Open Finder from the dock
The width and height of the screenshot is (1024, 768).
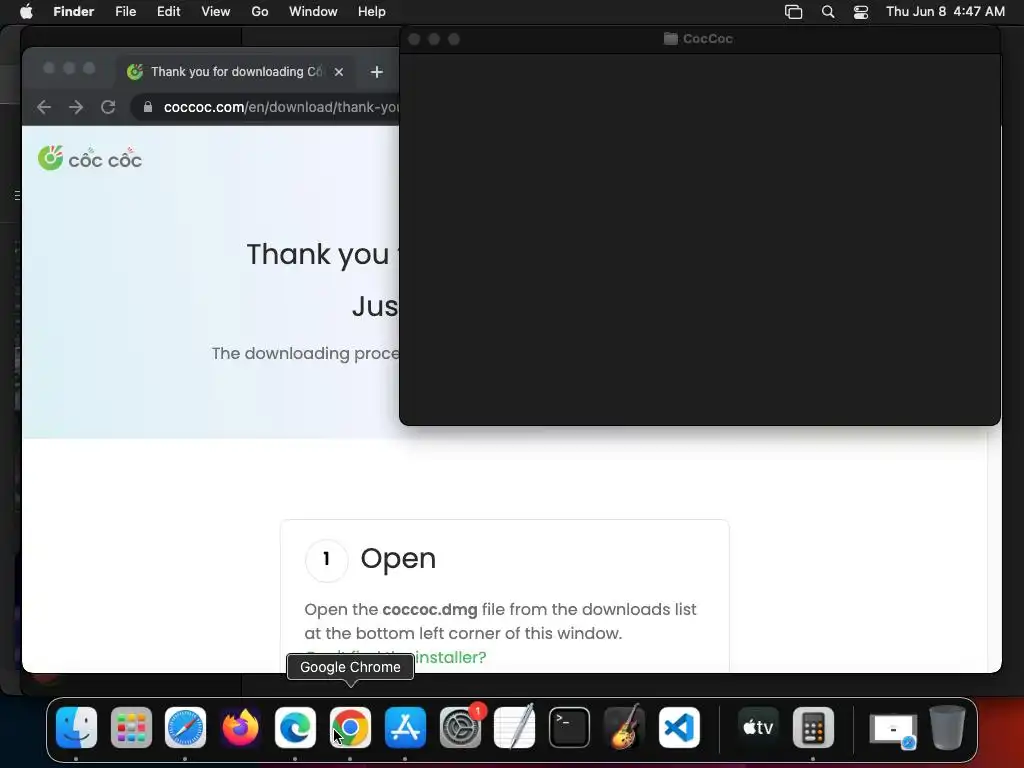76,727
